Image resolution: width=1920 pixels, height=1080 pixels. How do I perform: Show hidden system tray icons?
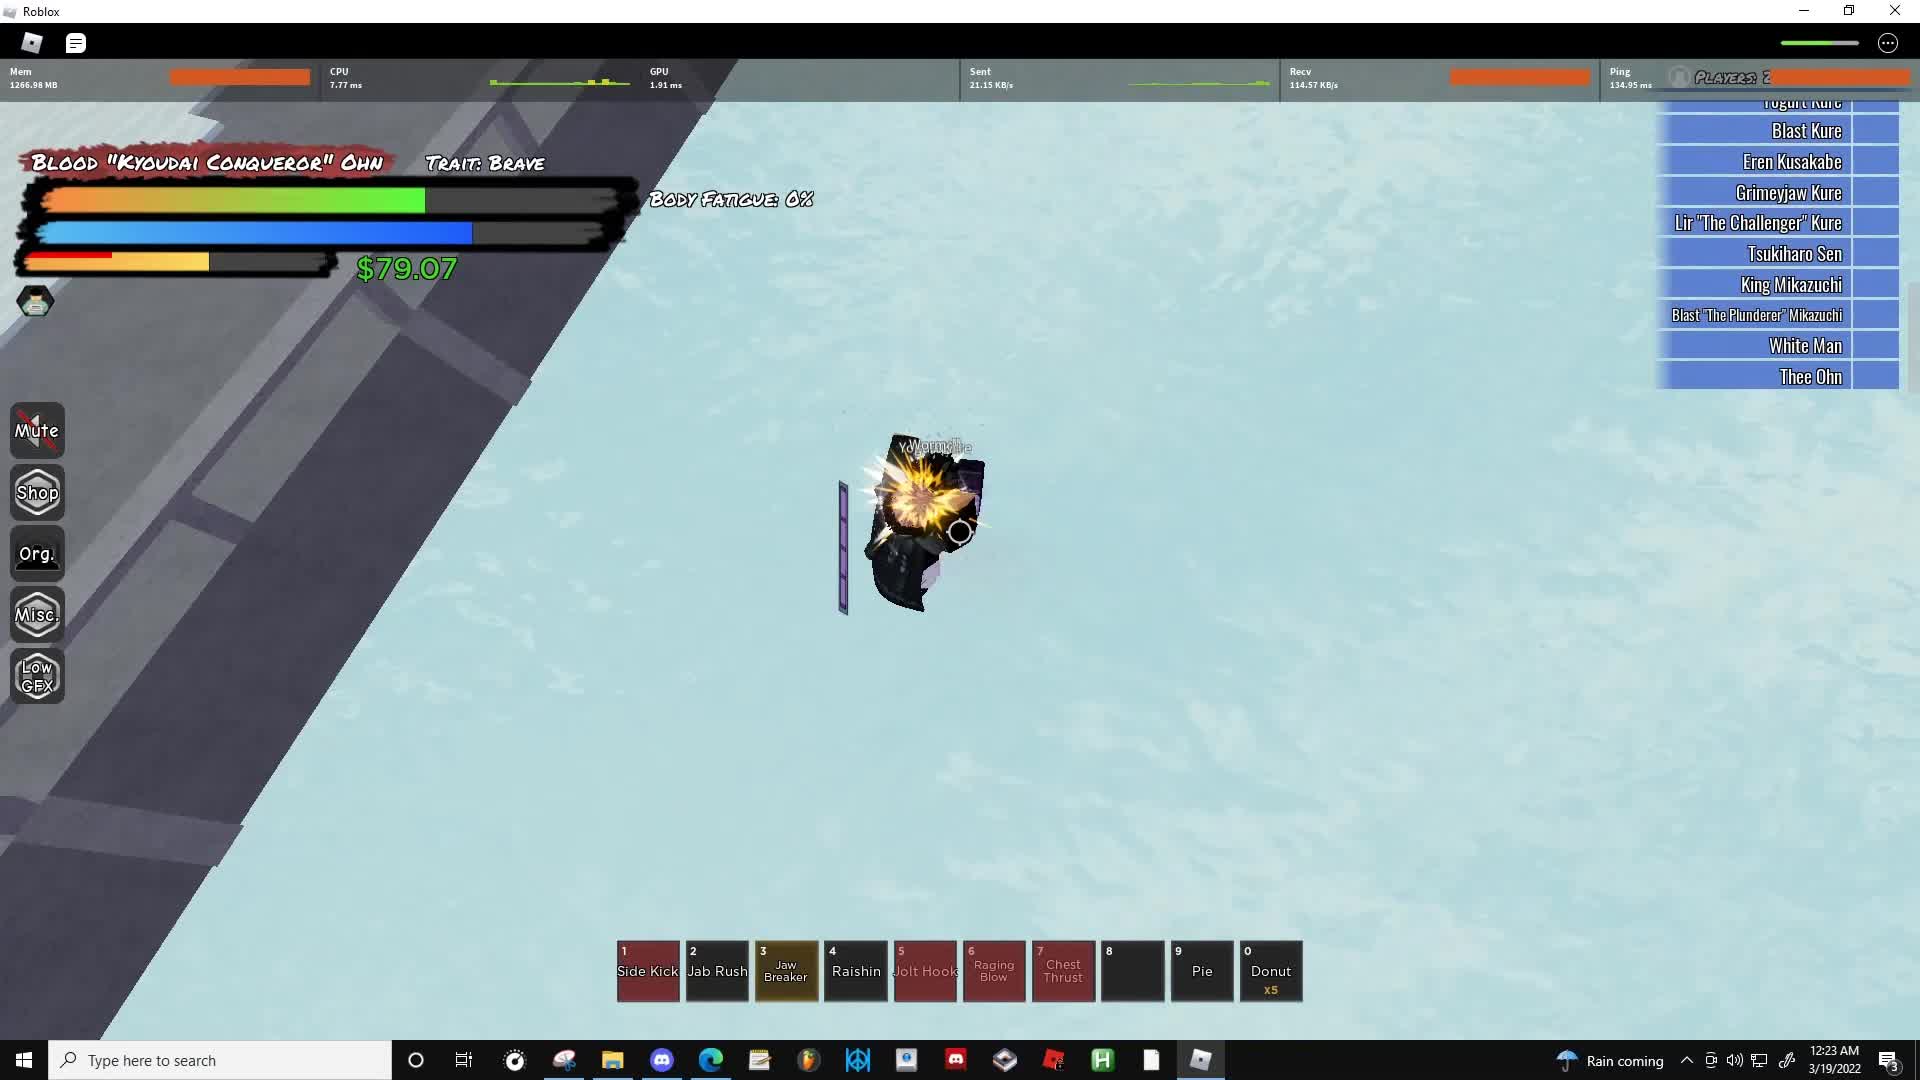(x=1686, y=1060)
